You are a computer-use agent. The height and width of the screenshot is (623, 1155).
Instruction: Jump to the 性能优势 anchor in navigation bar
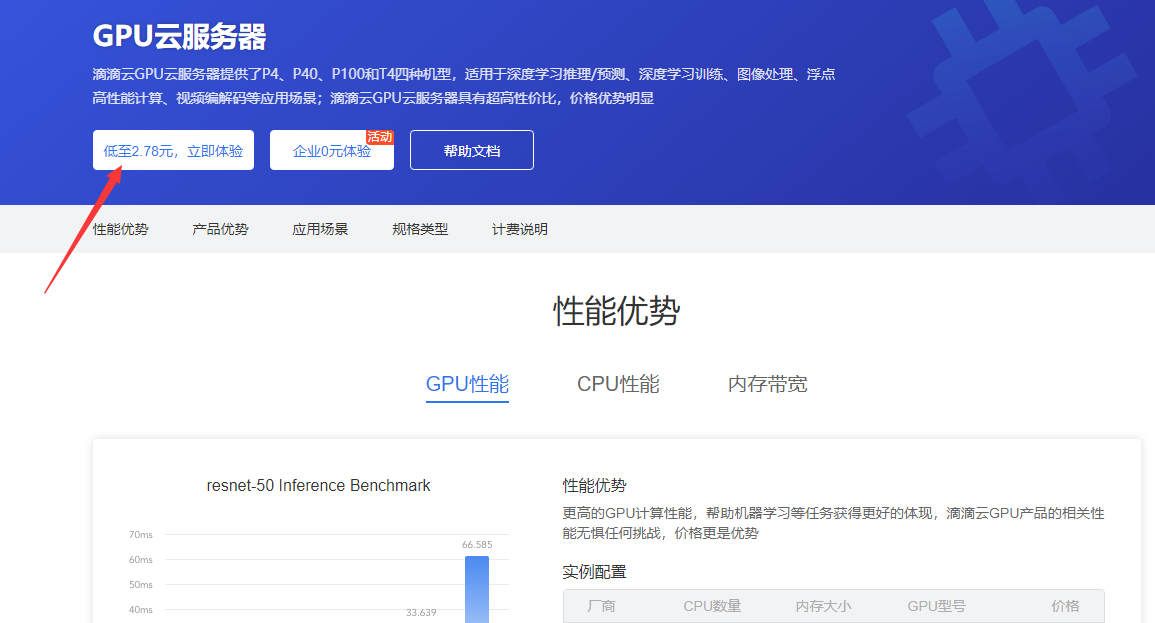(x=121, y=229)
